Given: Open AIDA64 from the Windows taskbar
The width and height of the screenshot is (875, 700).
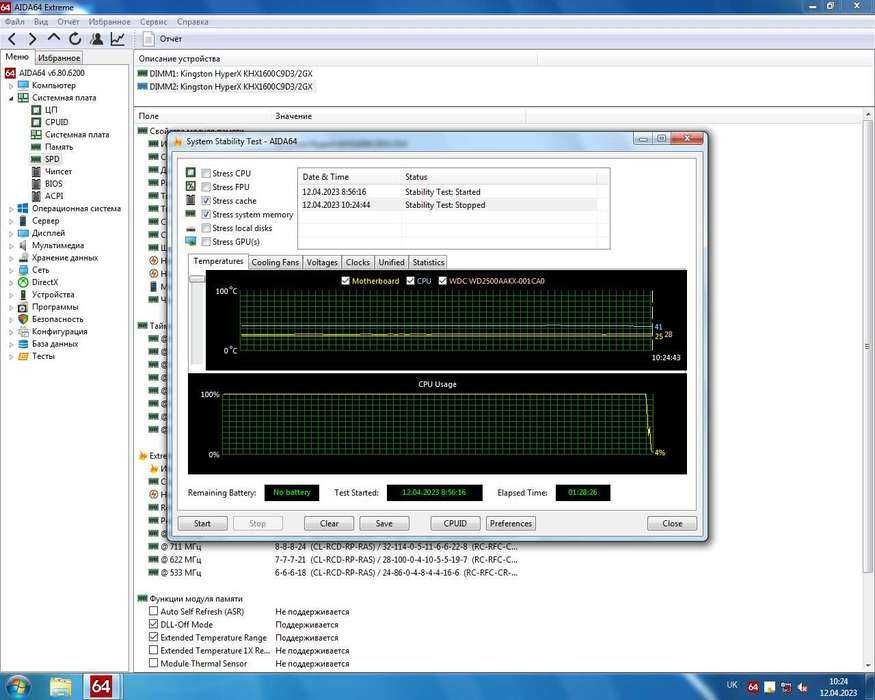Looking at the screenshot, I should 101,685.
